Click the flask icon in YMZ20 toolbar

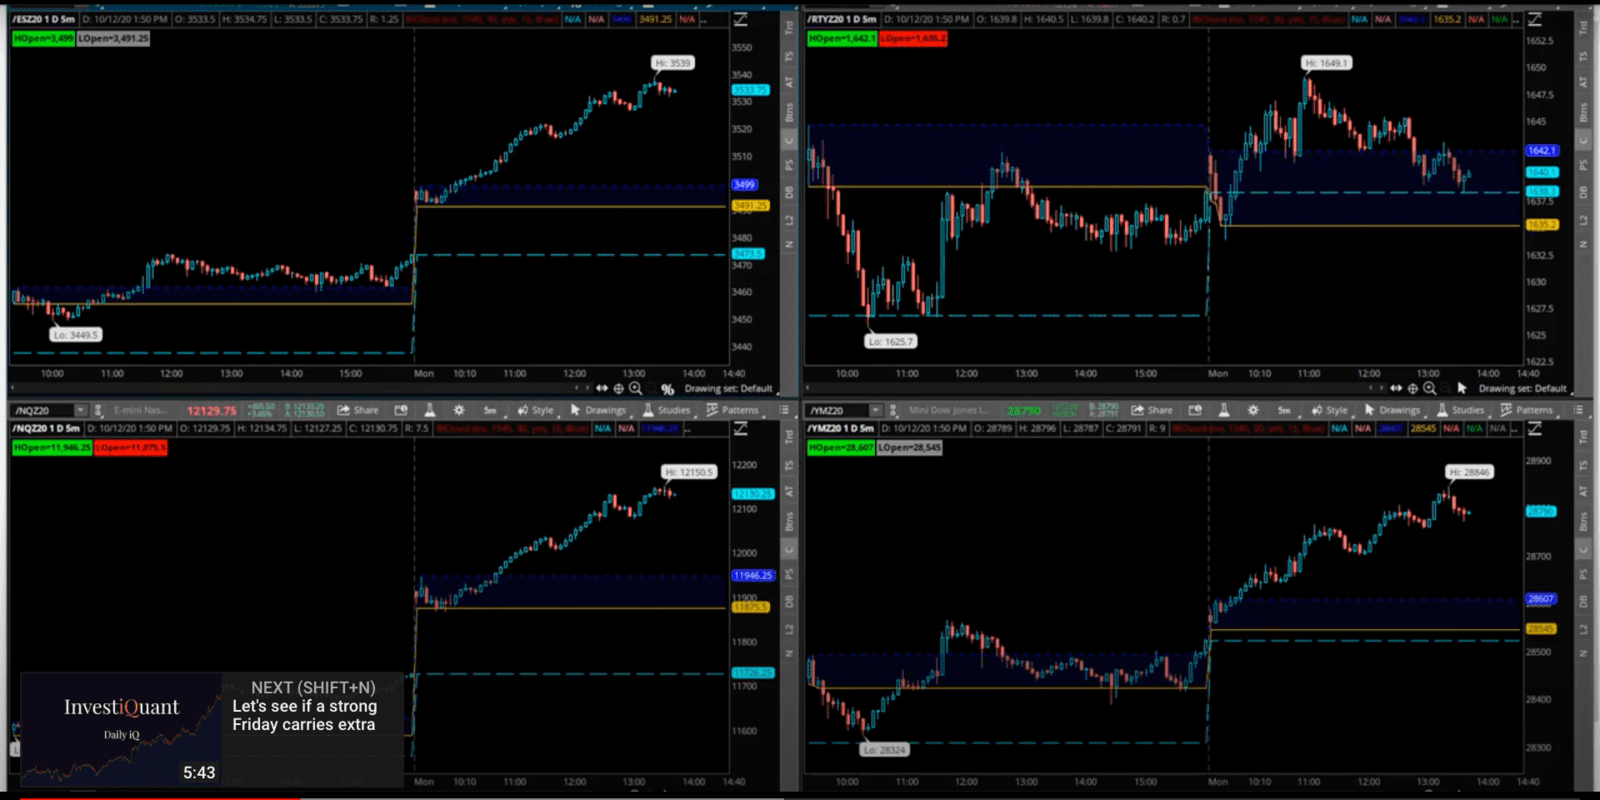(x=1224, y=410)
